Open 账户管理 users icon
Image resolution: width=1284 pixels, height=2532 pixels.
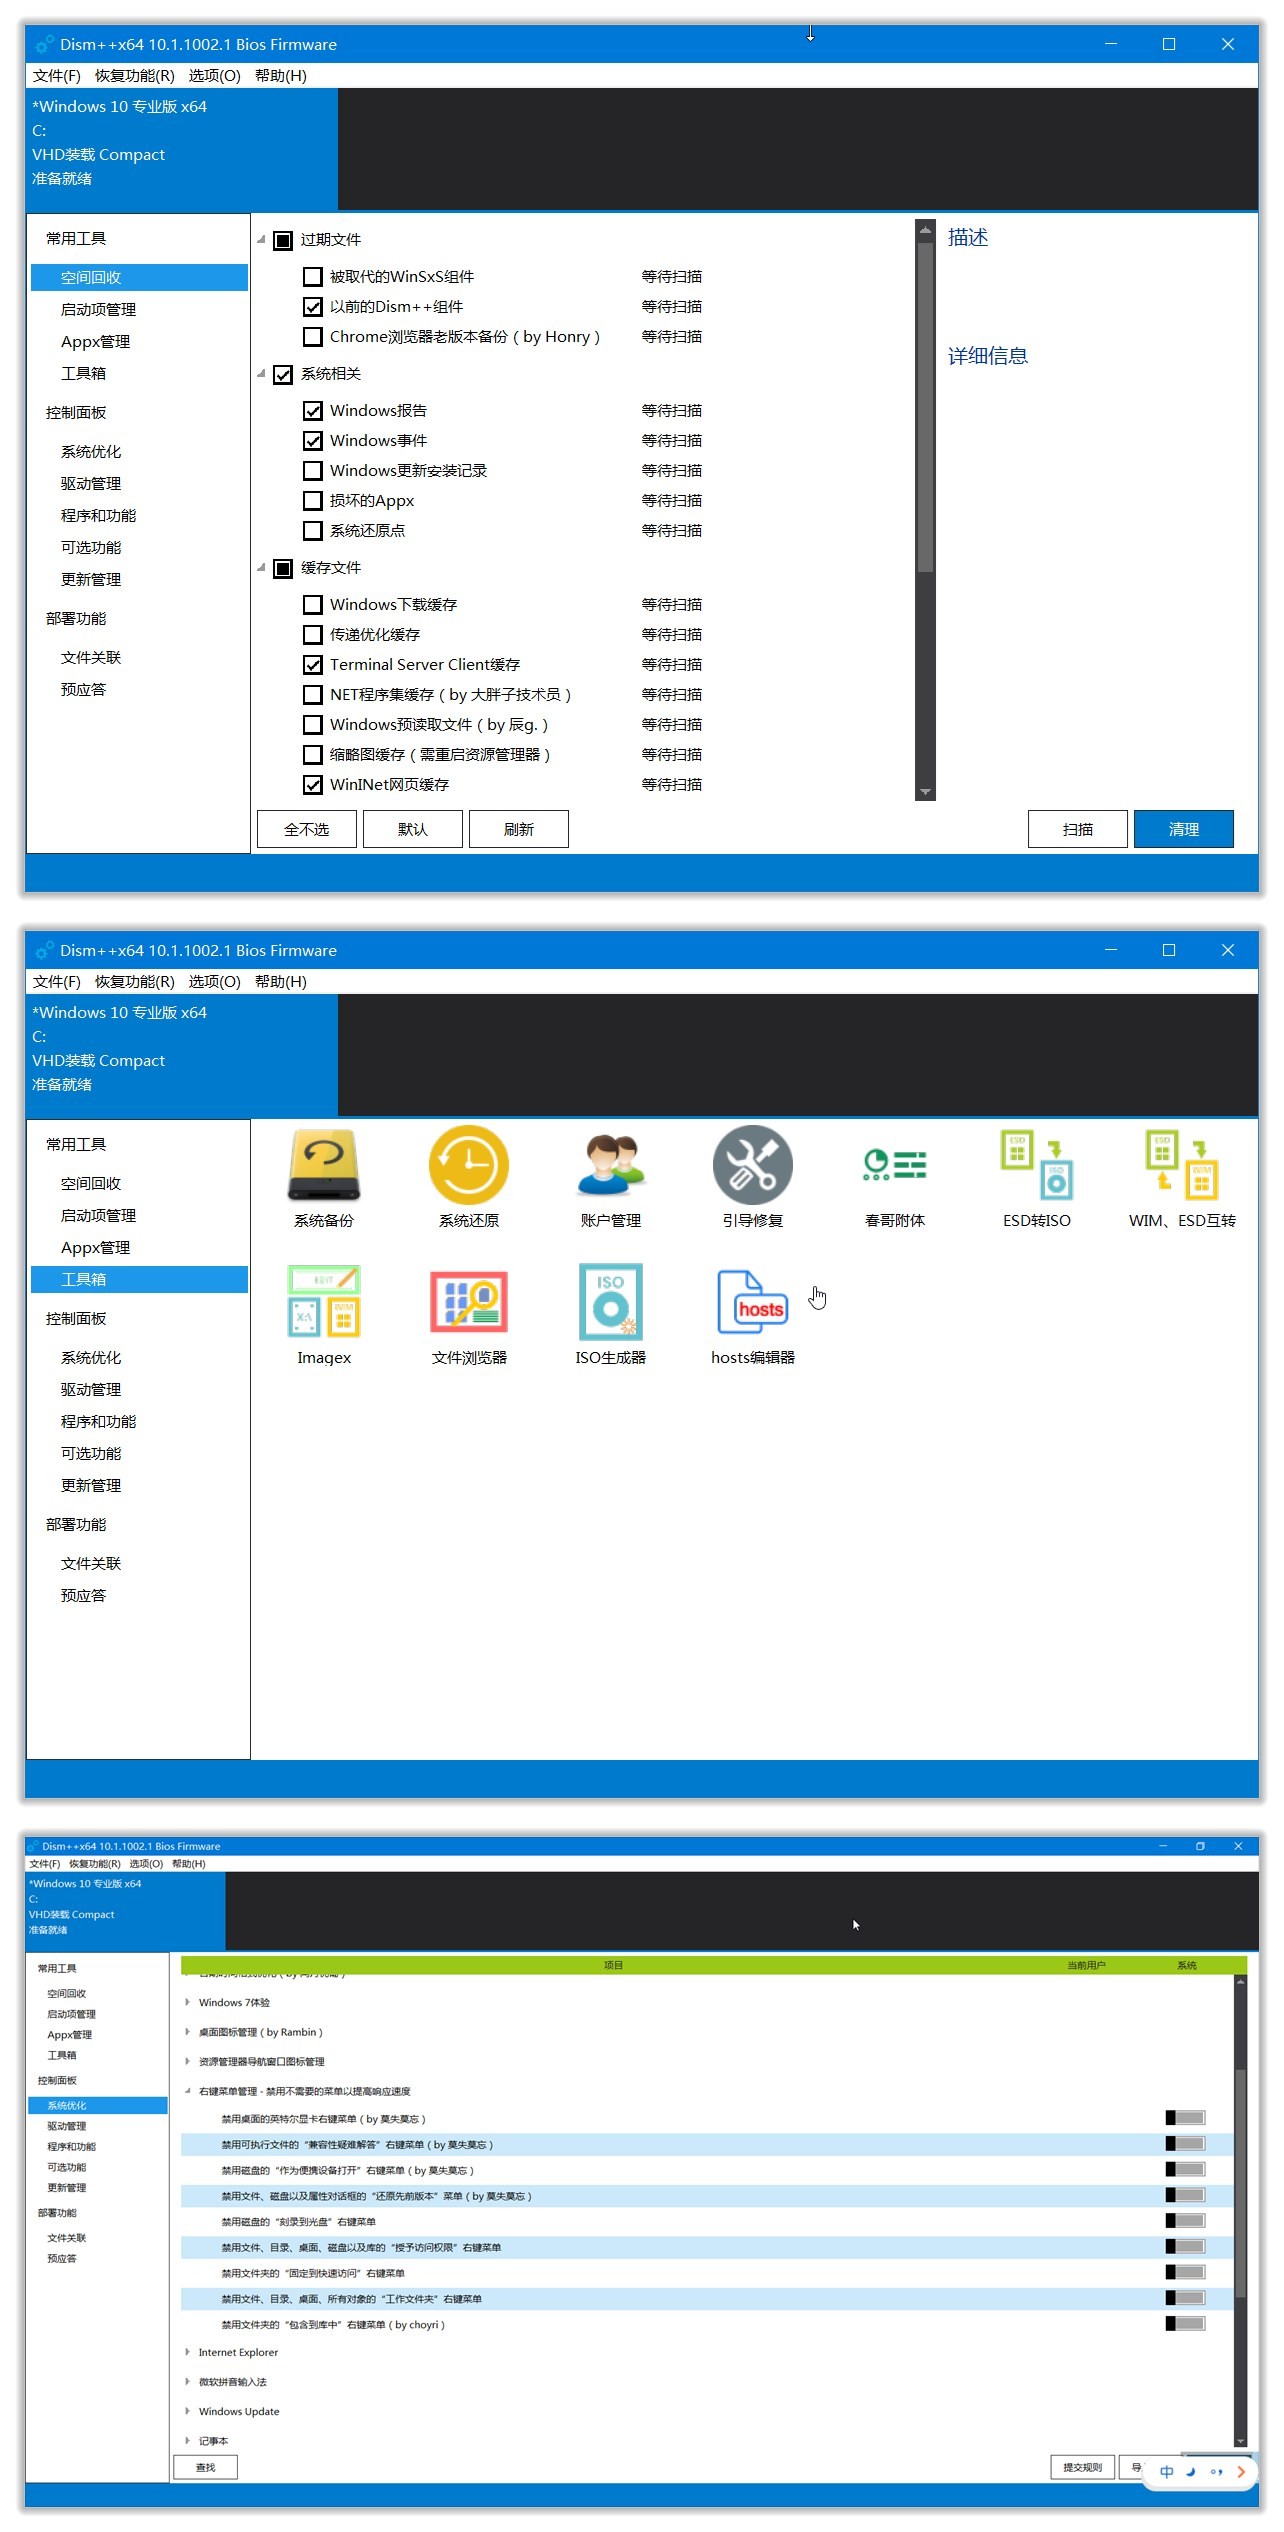[x=610, y=1165]
